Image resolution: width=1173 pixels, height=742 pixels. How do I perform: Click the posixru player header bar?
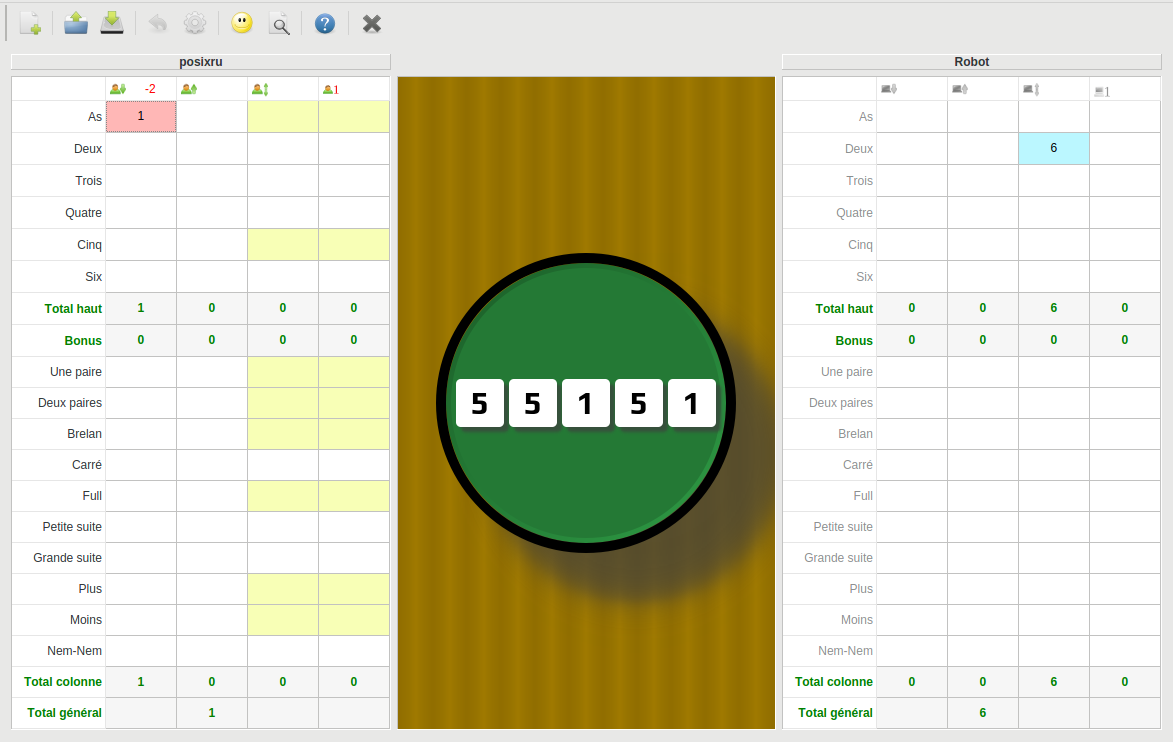click(x=200, y=62)
